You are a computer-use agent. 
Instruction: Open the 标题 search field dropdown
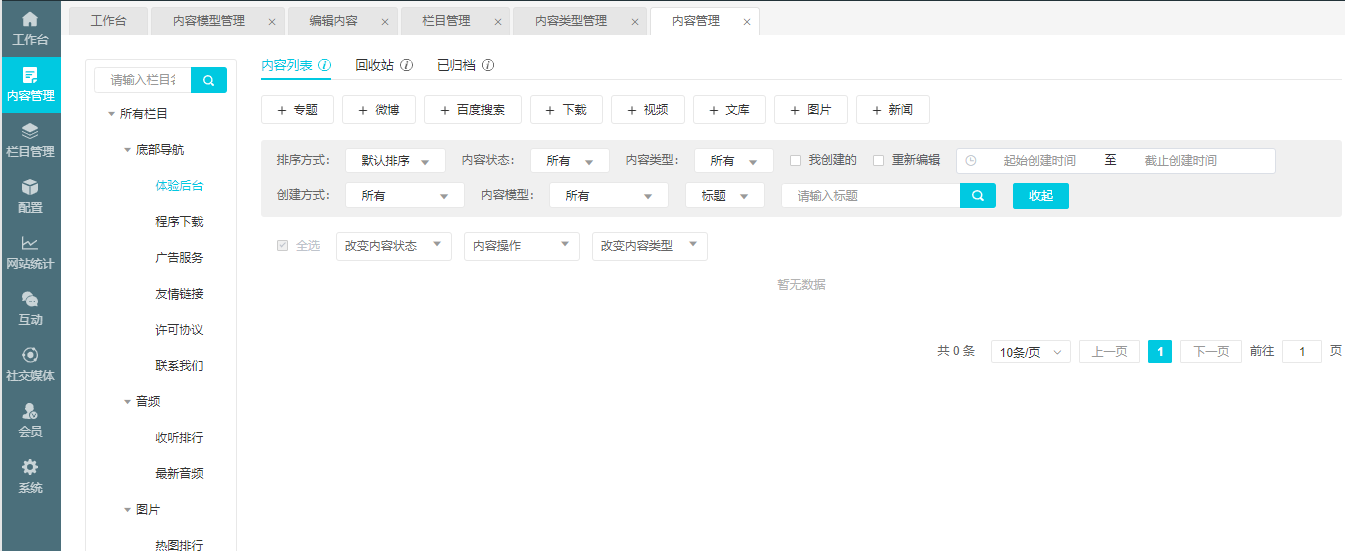(725, 196)
